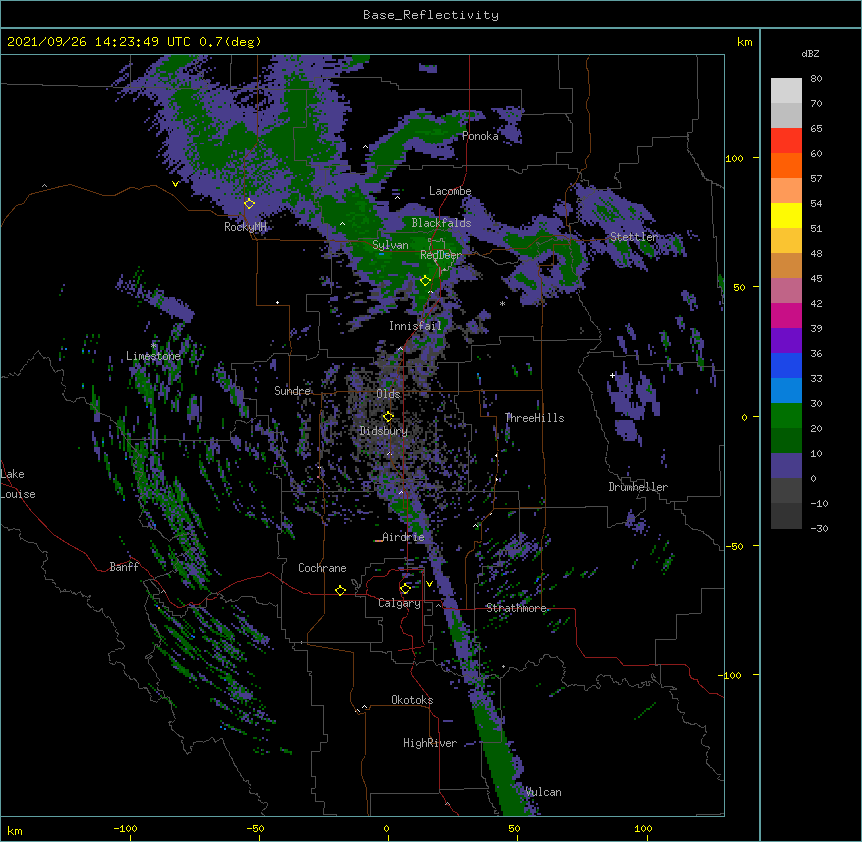This screenshot has height=842, width=862.
Task: Click the Stettler city label
Action: pos(633,237)
